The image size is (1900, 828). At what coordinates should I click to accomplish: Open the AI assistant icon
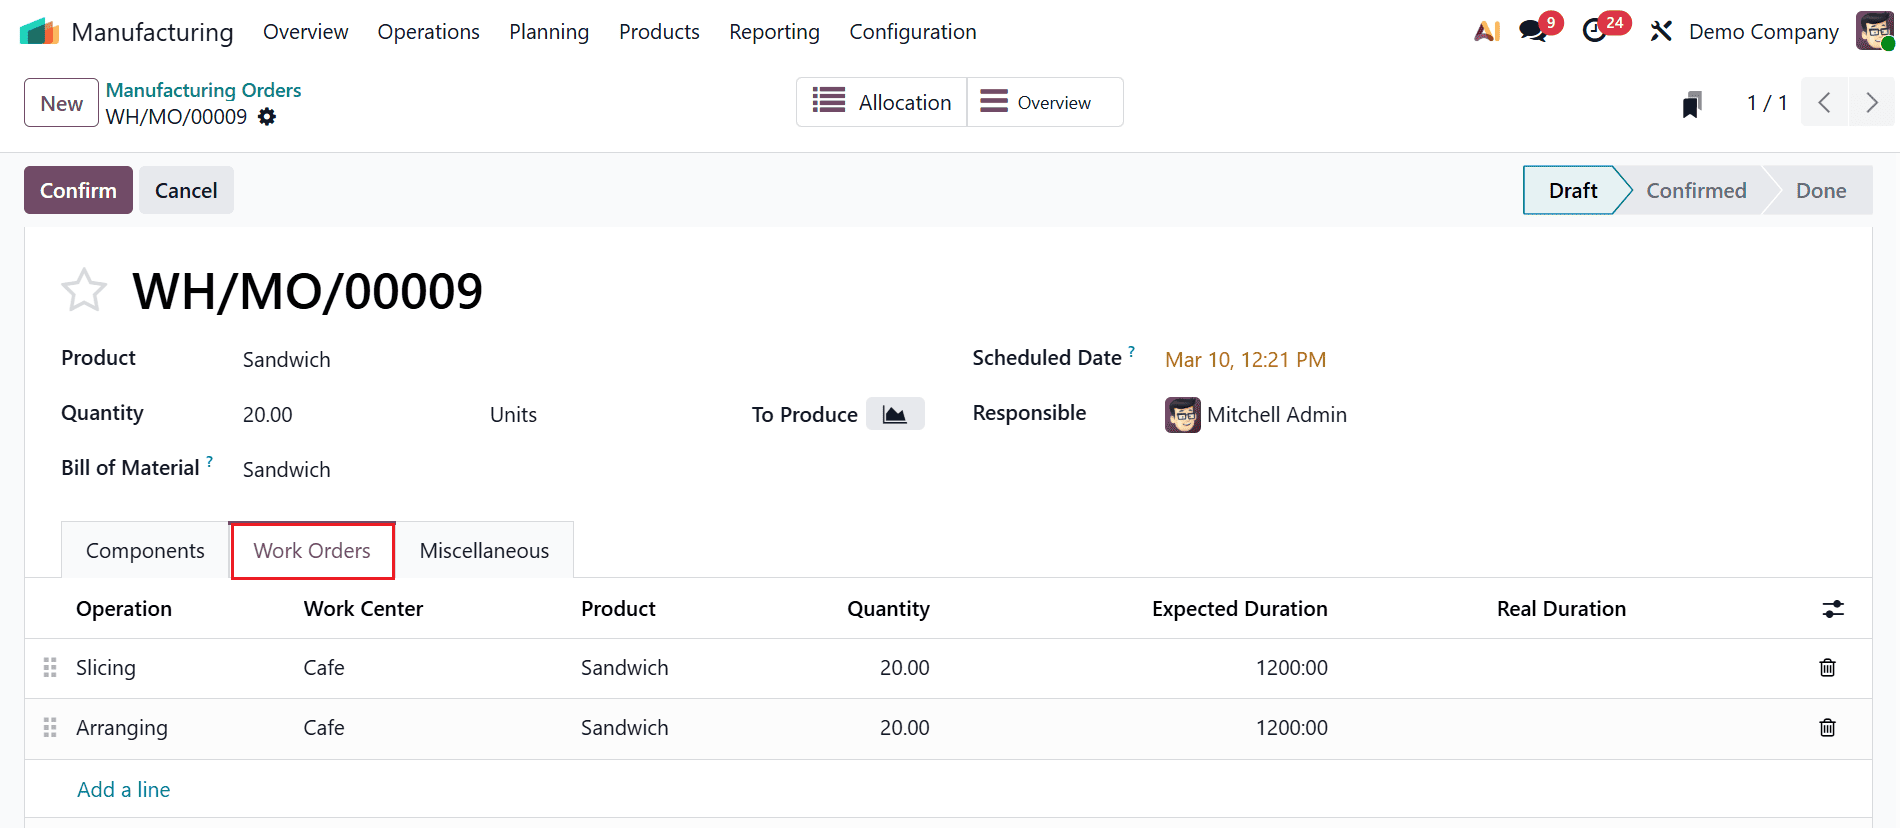coord(1487,31)
